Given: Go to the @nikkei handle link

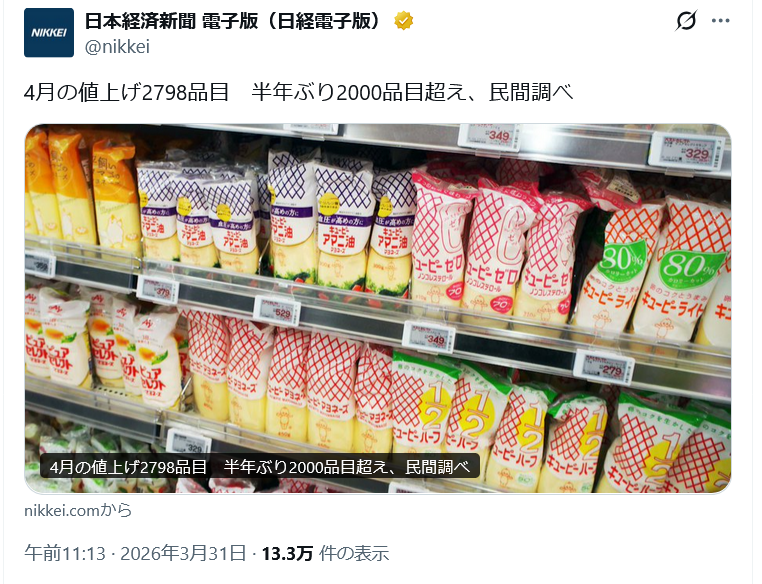Looking at the screenshot, I should 117,47.
